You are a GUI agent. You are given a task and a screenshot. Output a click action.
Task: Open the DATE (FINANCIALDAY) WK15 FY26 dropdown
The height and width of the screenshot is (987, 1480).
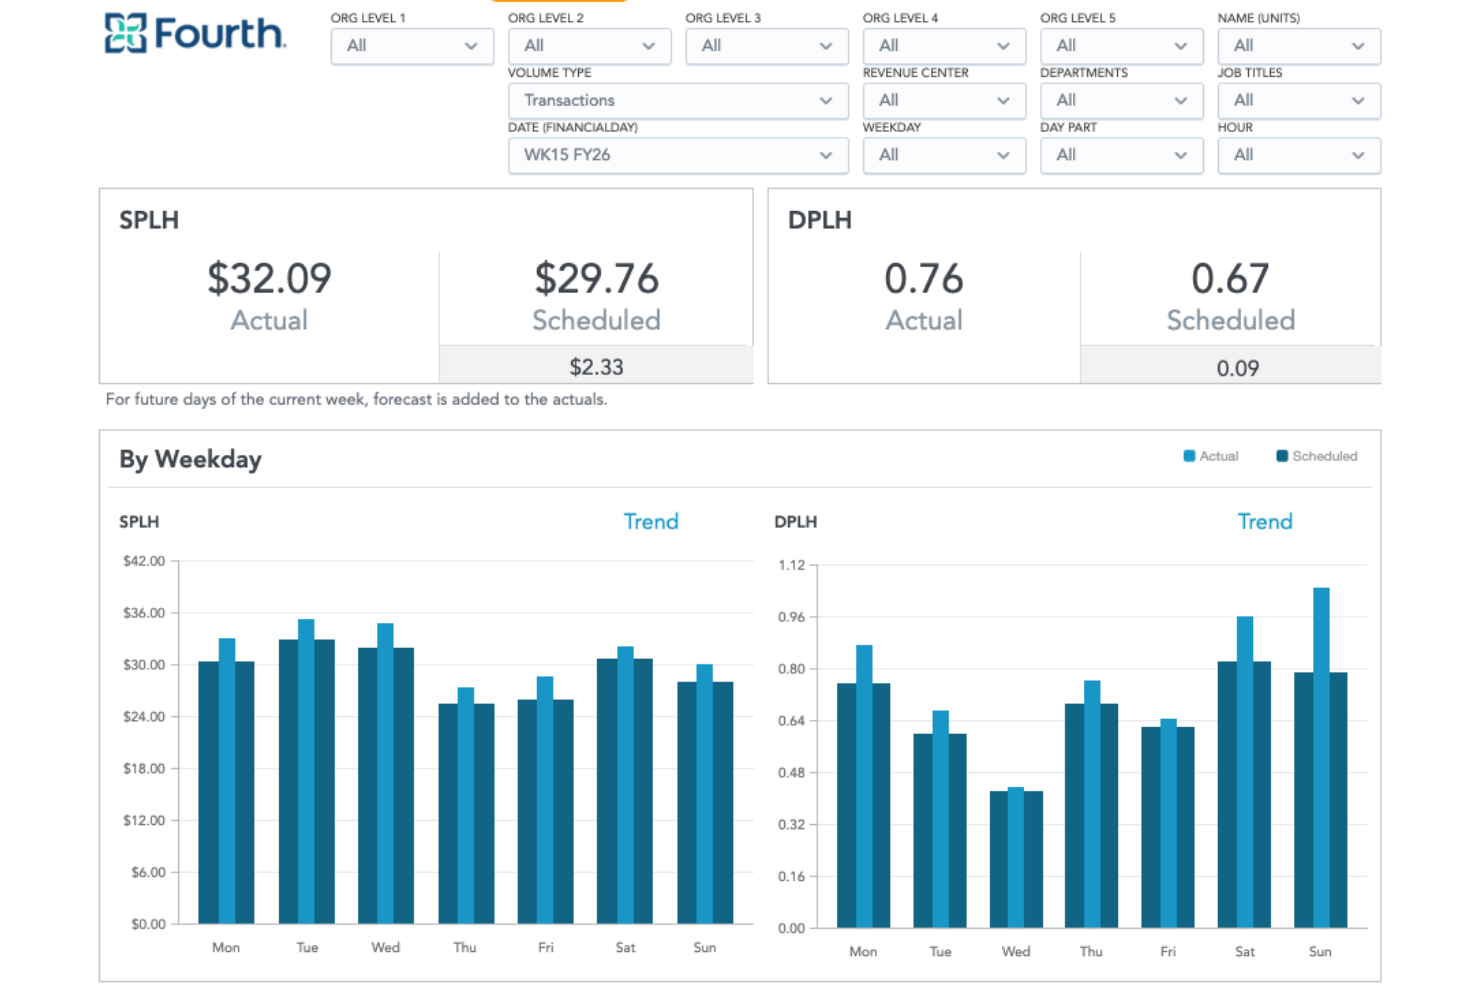tap(678, 155)
